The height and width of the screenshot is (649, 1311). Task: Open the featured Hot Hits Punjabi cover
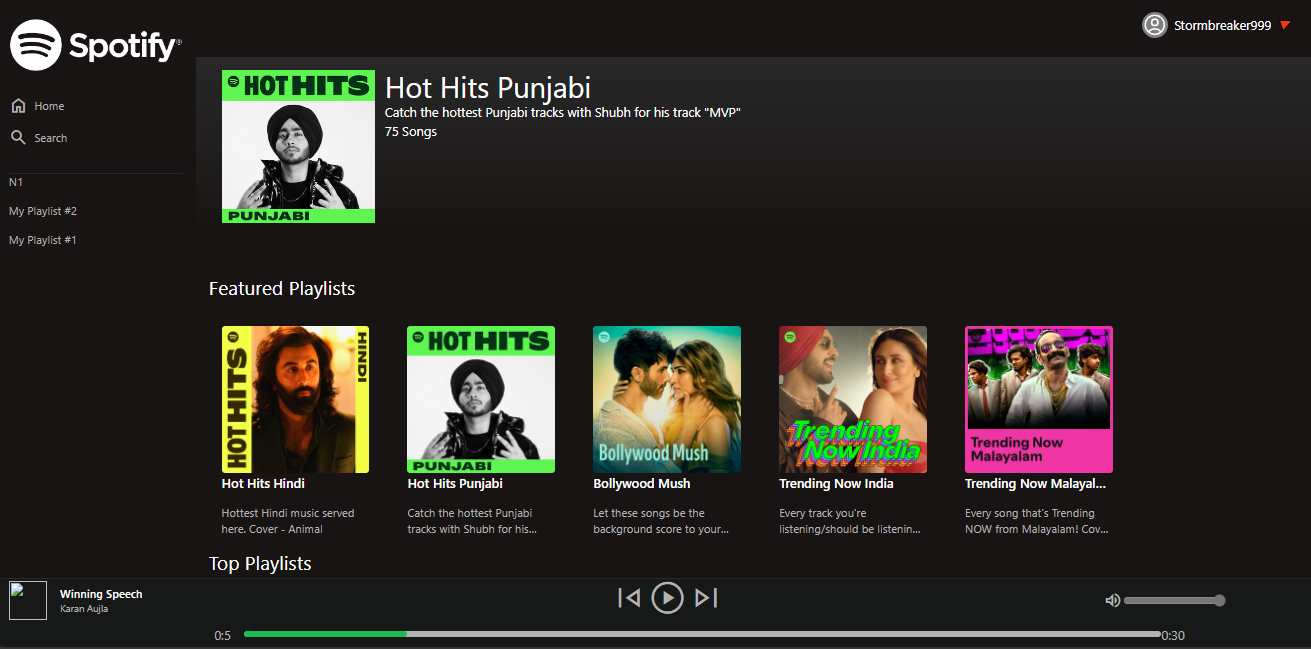(x=481, y=399)
